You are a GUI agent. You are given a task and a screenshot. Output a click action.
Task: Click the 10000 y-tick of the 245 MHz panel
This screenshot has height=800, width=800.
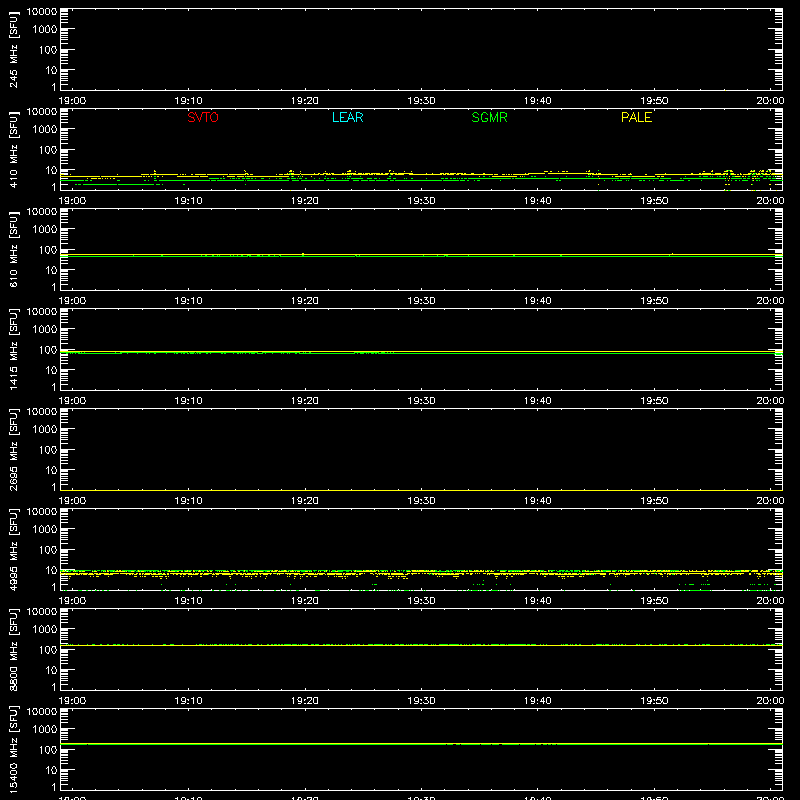click(x=42, y=12)
